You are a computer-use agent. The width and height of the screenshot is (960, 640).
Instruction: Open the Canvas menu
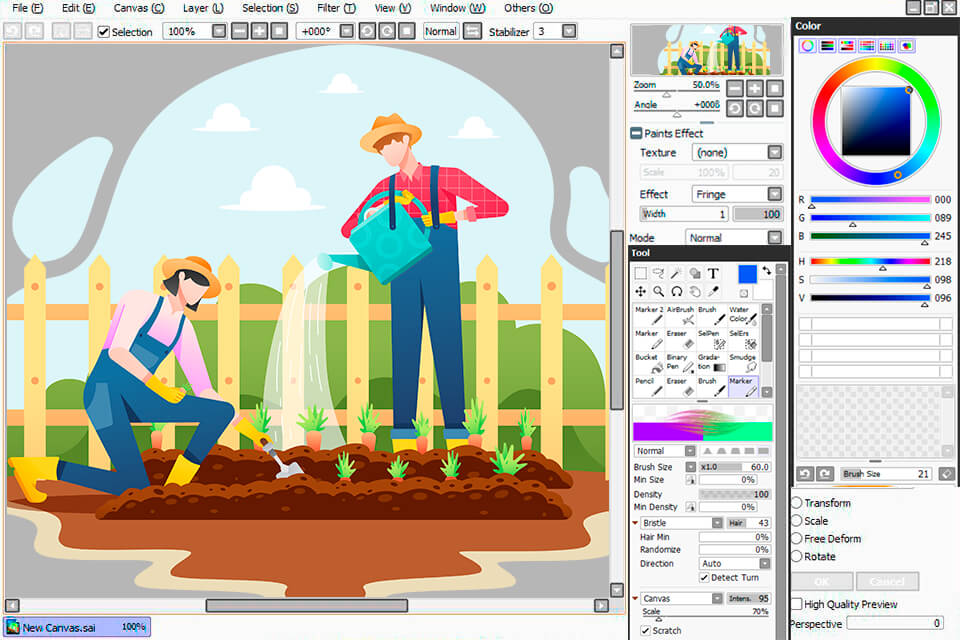139,8
